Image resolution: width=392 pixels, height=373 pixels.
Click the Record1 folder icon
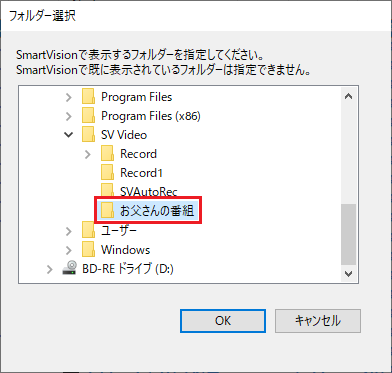(107, 173)
